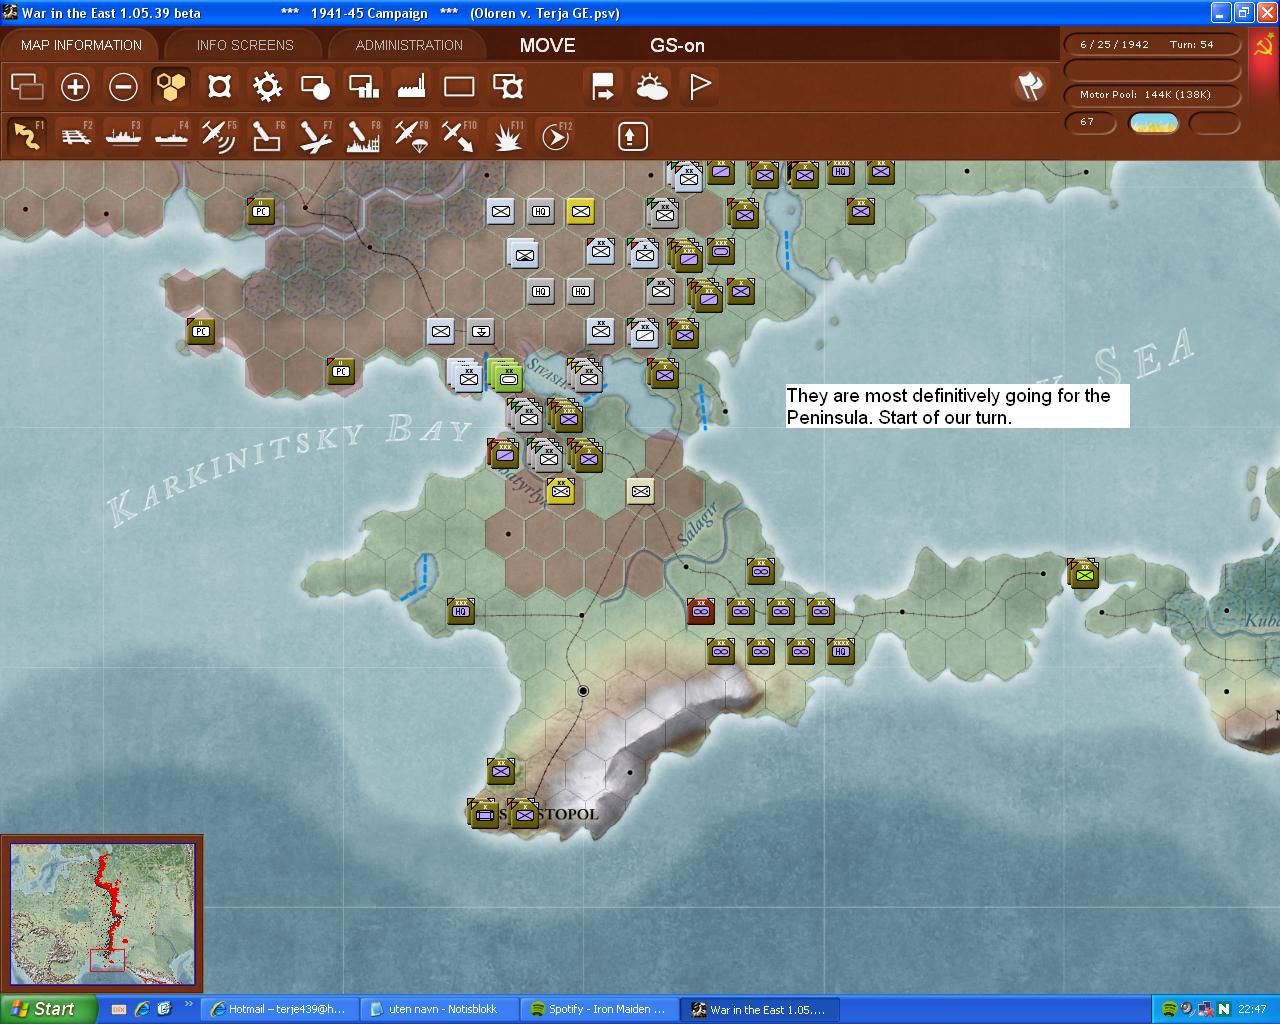Click the empty rectangle toolbar icon

459,87
